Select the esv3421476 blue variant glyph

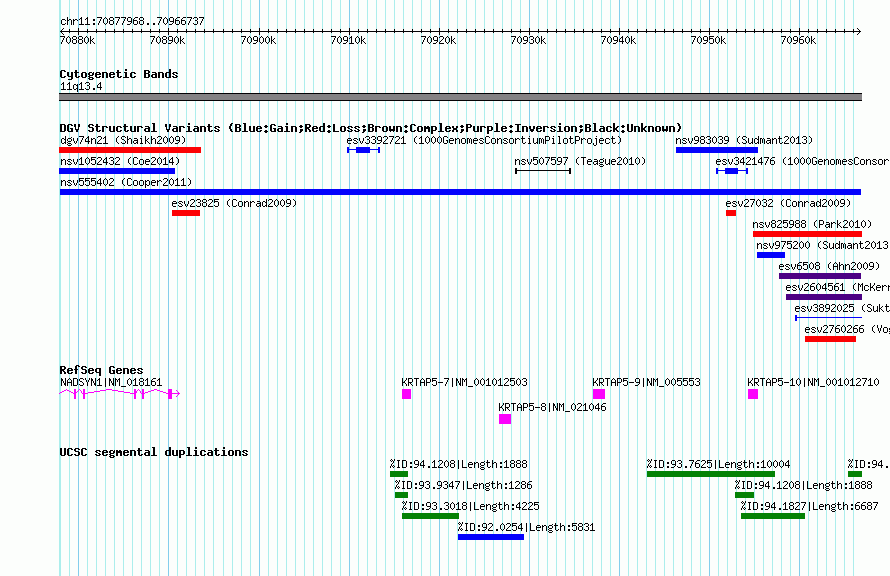(732, 171)
